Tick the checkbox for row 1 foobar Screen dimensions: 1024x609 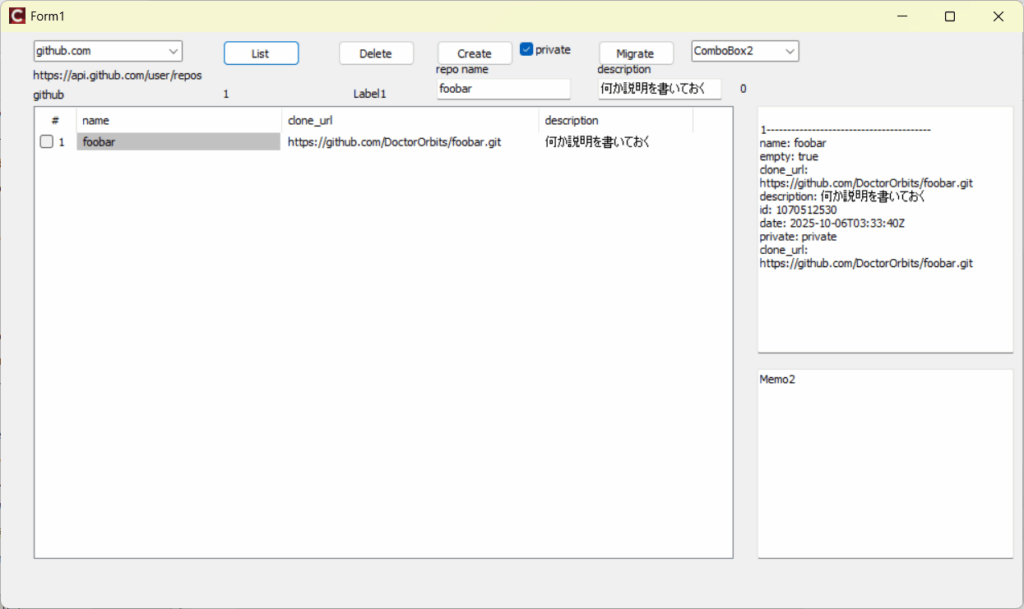[x=46, y=142]
